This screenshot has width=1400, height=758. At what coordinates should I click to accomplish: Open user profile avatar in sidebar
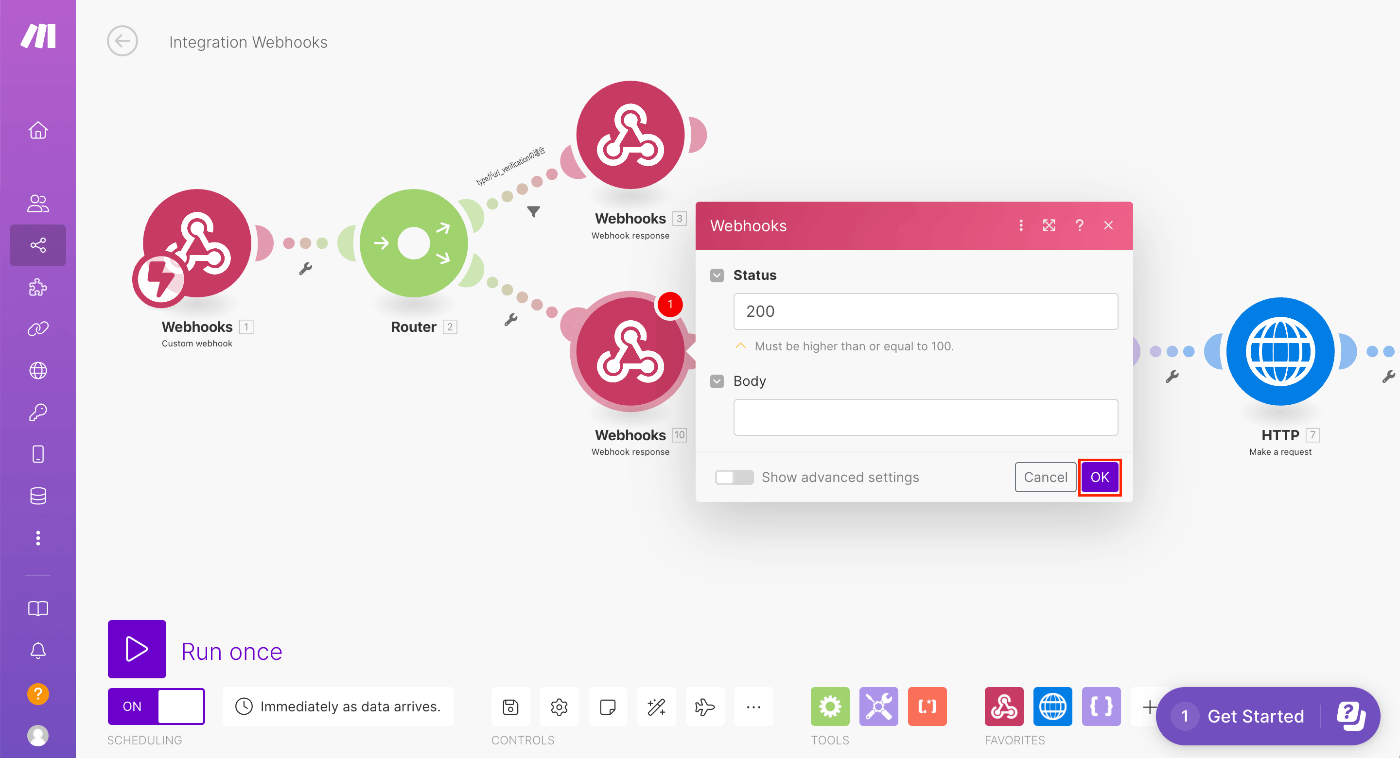click(x=38, y=735)
